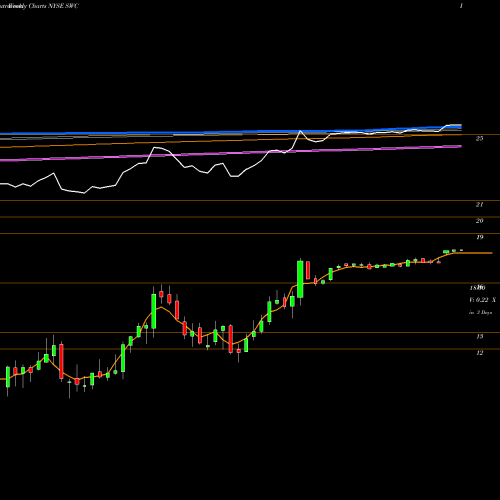Click the 20 price axis label
Image resolution: width=500 pixels, height=500 pixels.
(x=479, y=221)
